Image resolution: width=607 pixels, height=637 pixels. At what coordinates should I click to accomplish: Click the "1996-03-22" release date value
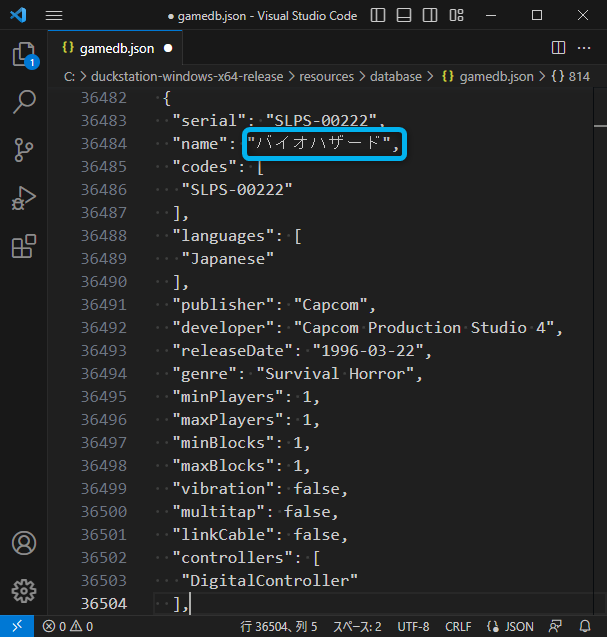point(368,351)
